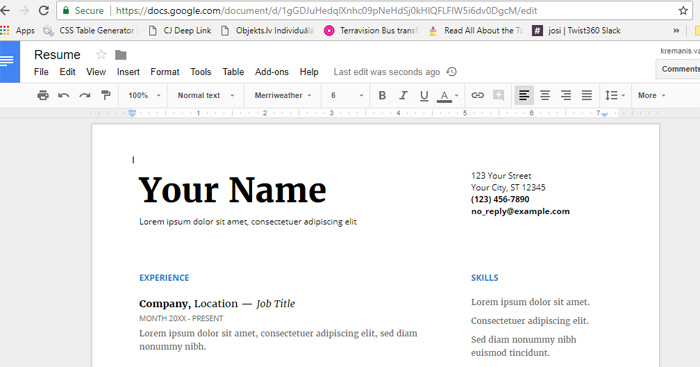Reload the page in browser
Image resolution: width=700 pixels, height=367 pixels.
click(43, 10)
